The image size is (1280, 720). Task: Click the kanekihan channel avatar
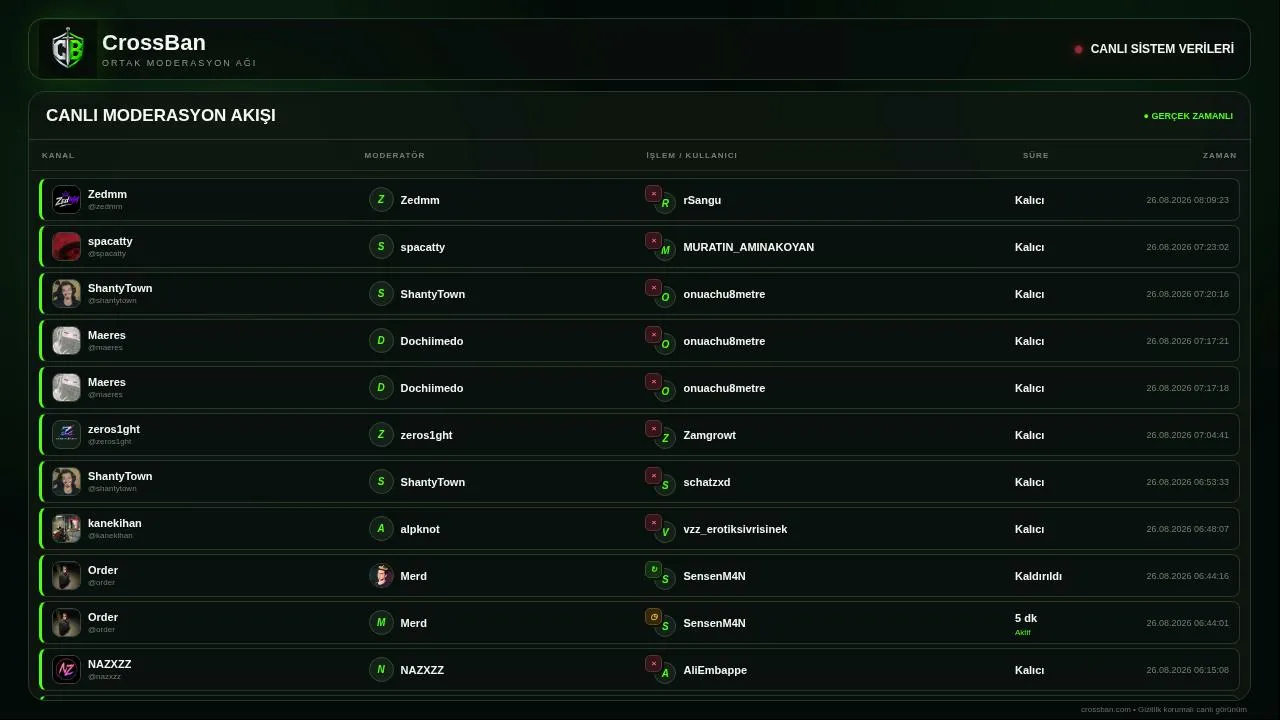click(x=66, y=529)
